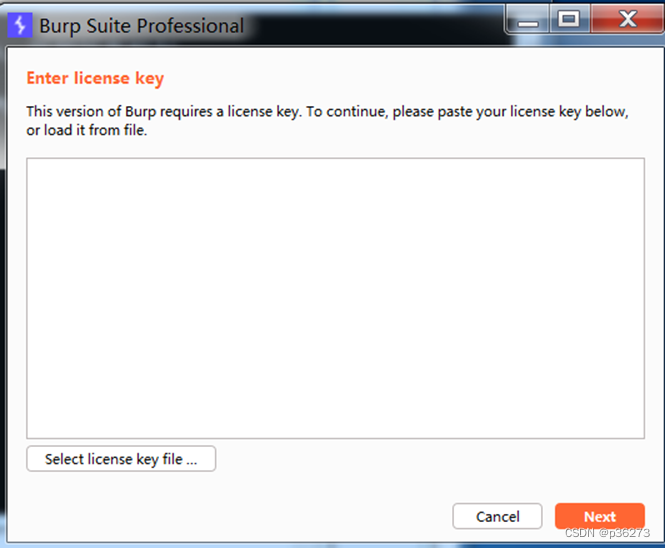Click the Enter license key heading
Viewport: 665px width, 548px height.
tap(95, 79)
